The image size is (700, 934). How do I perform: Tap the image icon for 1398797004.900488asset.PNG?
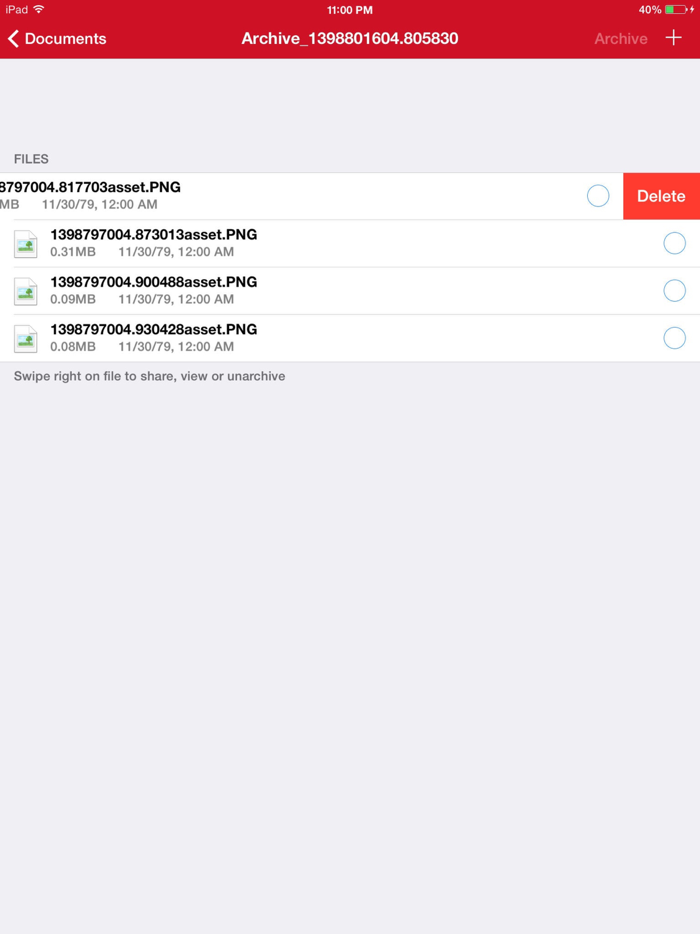click(x=25, y=291)
